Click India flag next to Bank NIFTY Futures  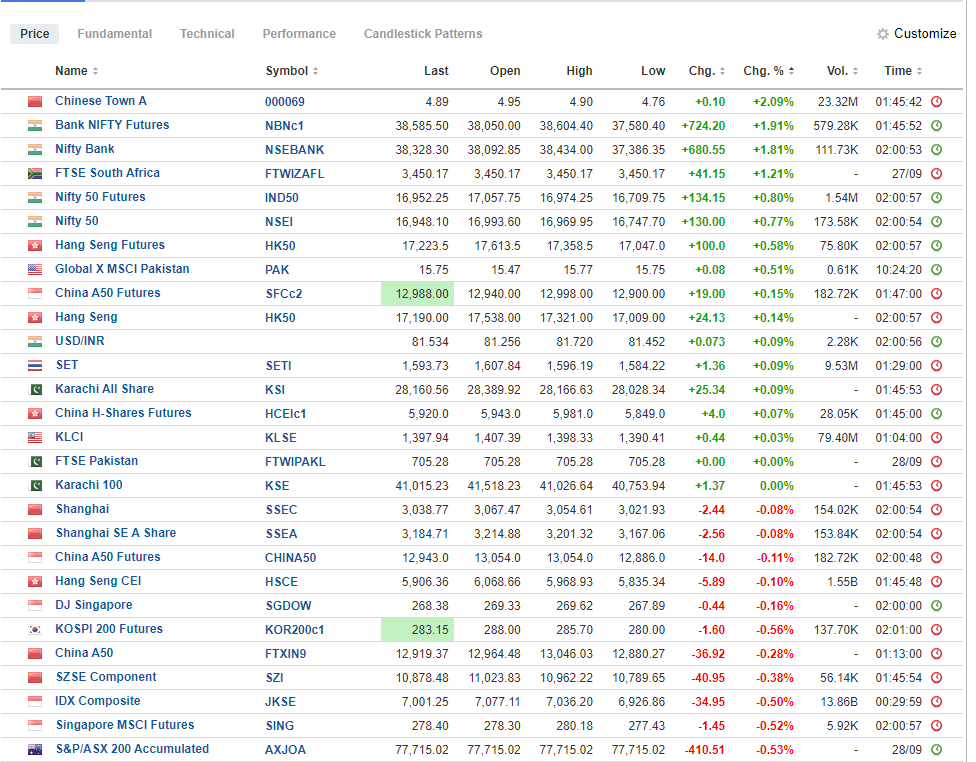click(35, 126)
